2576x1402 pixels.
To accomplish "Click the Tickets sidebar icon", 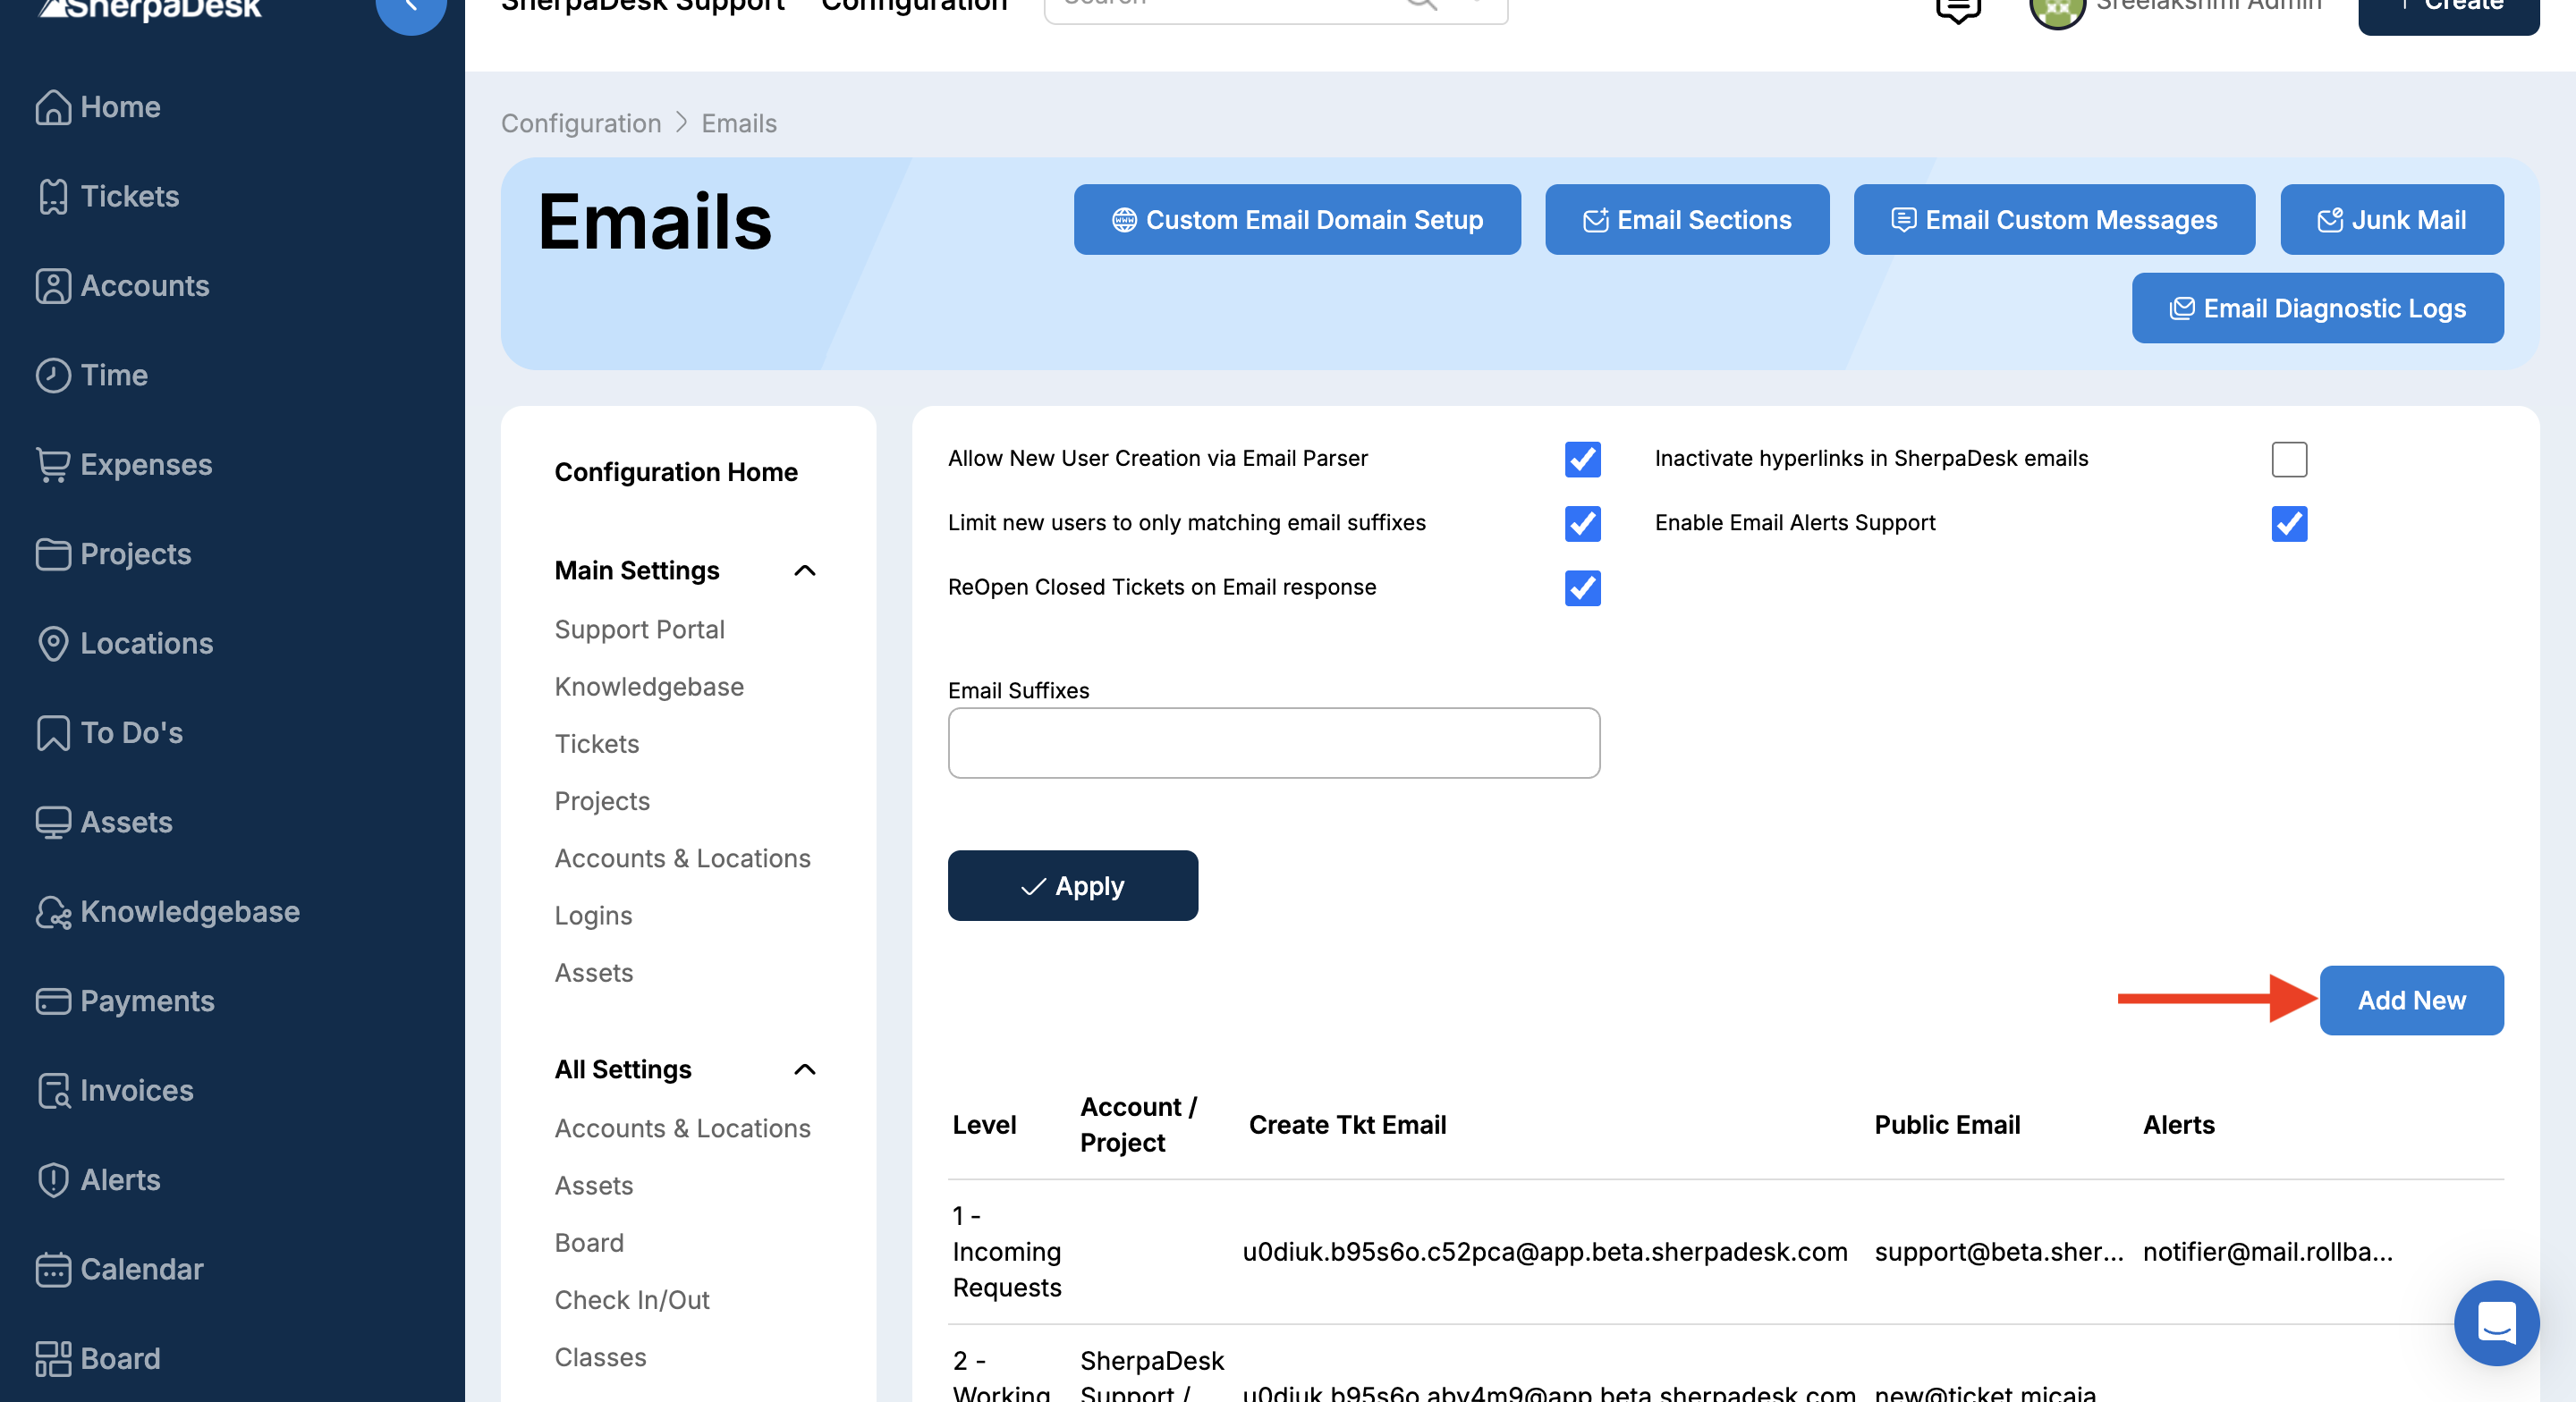I will click(x=53, y=196).
